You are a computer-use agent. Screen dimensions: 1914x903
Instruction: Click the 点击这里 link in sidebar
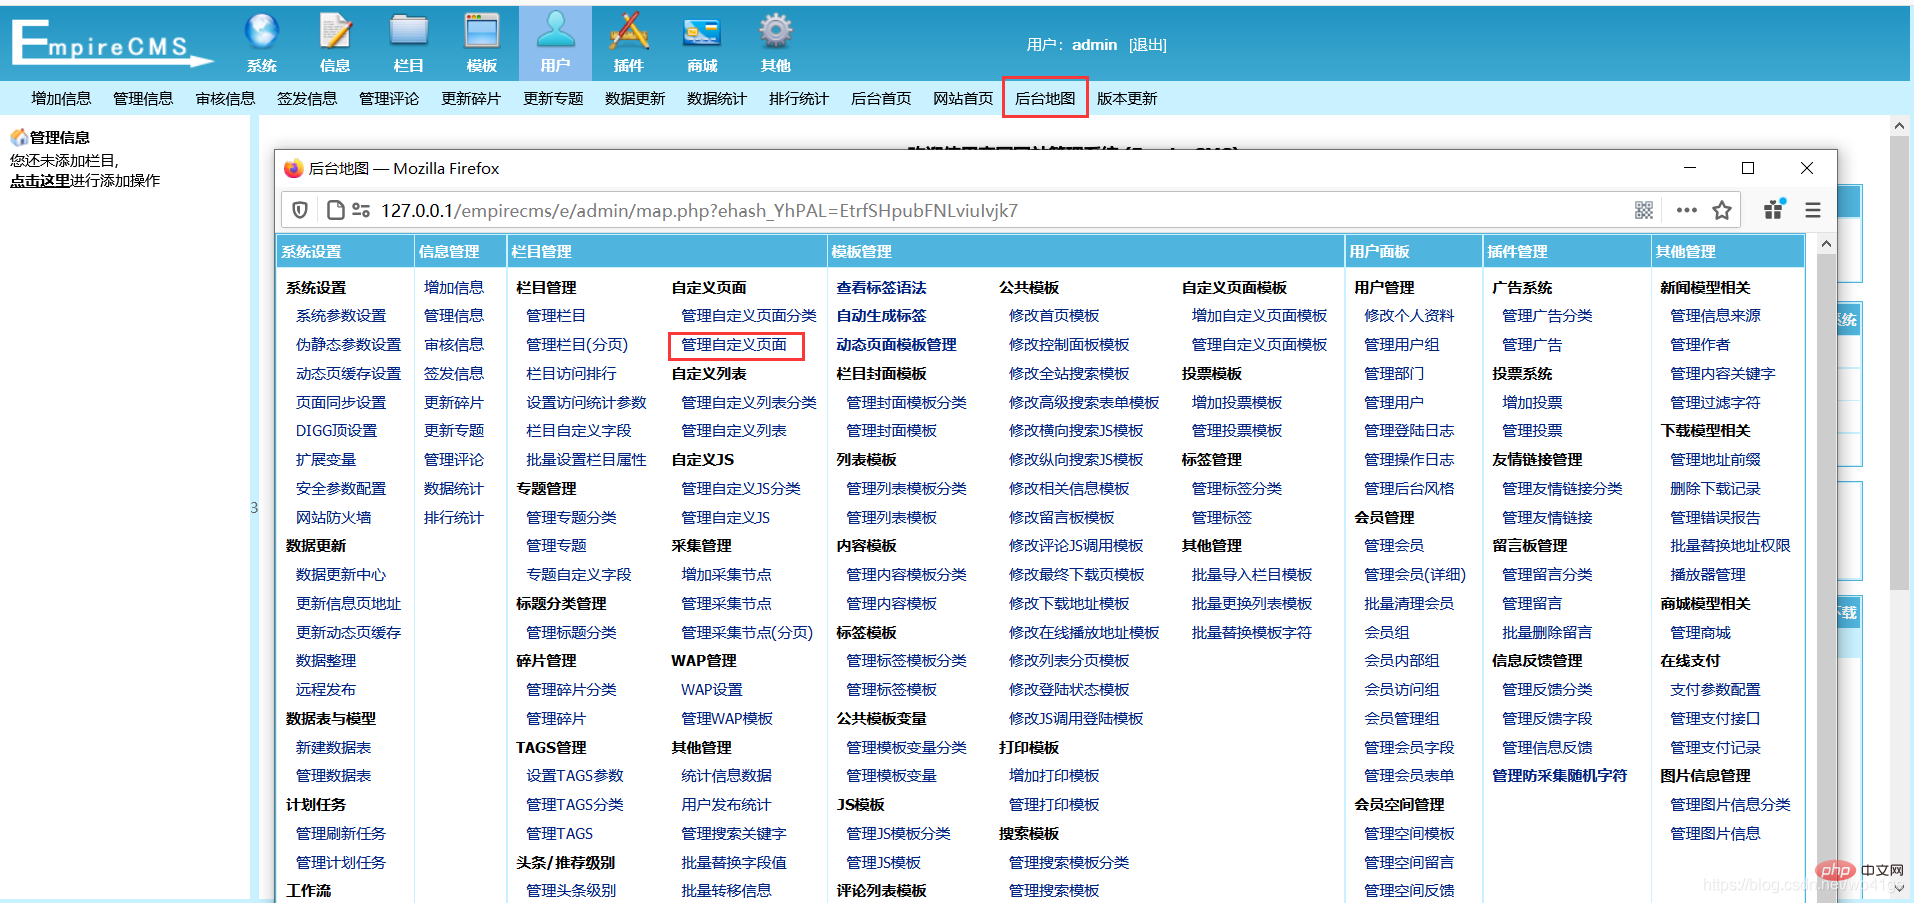pyautogui.click(x=40, y=181)
